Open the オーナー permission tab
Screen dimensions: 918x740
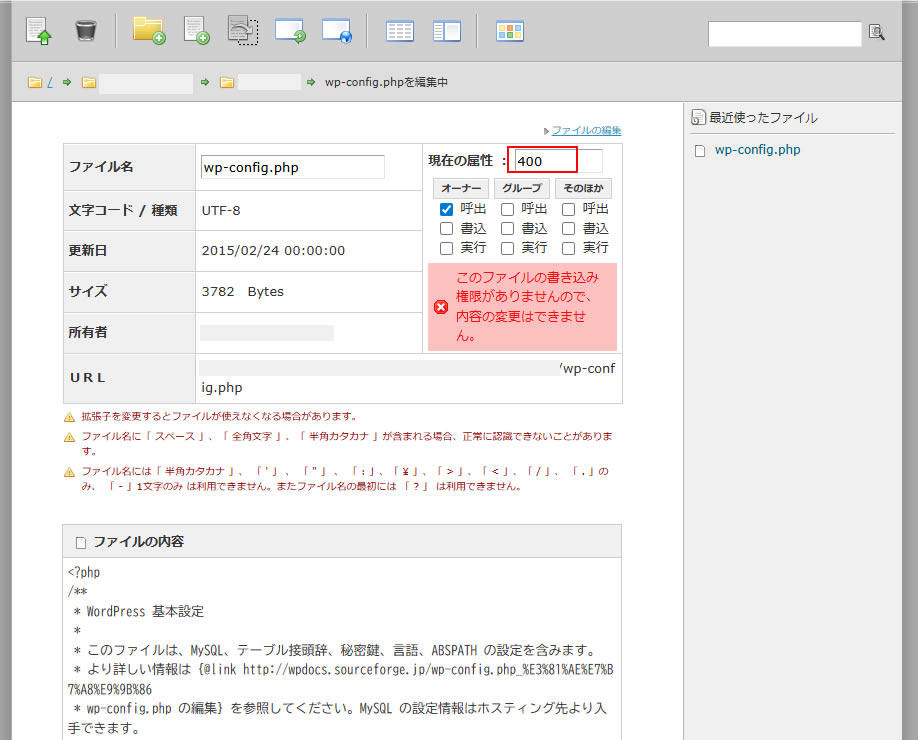pos(459,188)
